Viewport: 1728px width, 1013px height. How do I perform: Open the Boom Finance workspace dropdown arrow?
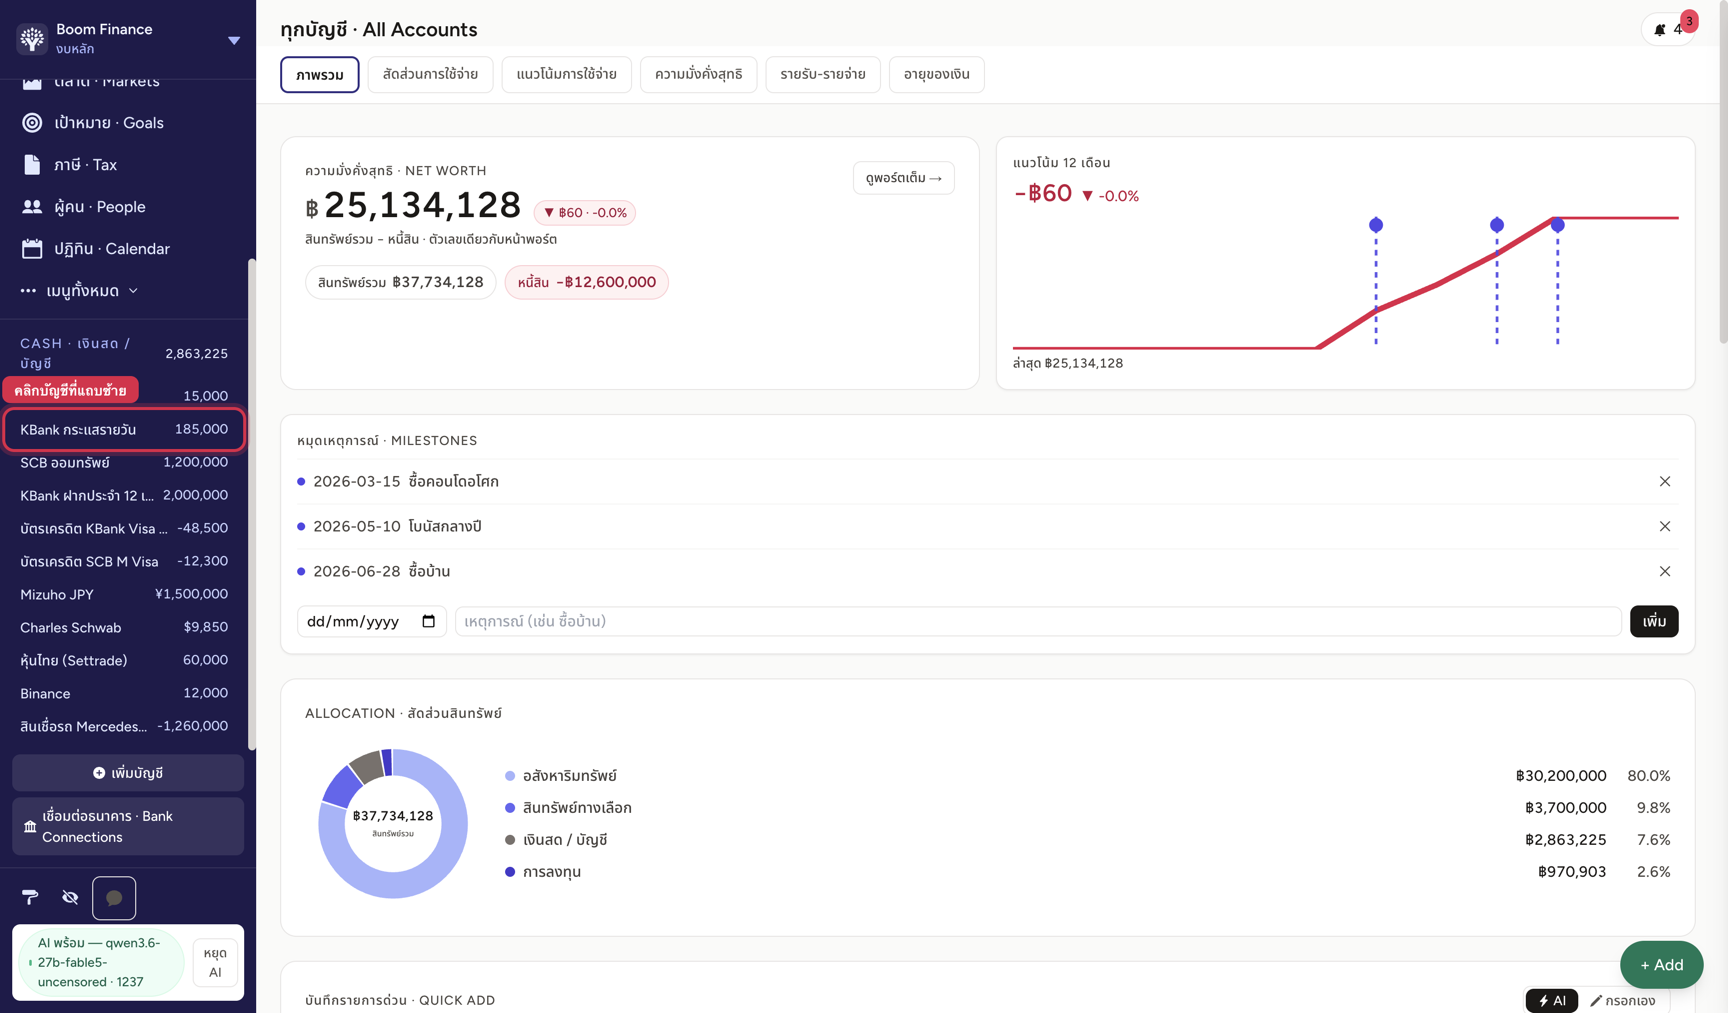234,41
